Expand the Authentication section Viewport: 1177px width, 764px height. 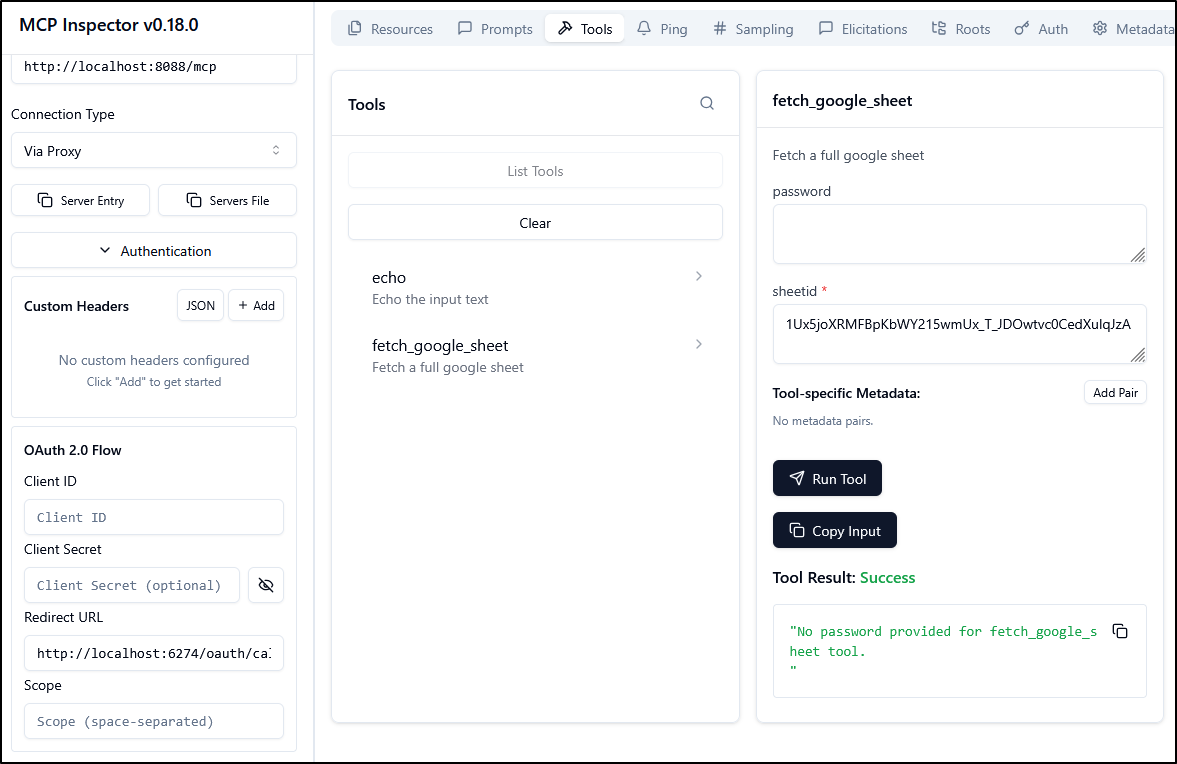point(154,251)
